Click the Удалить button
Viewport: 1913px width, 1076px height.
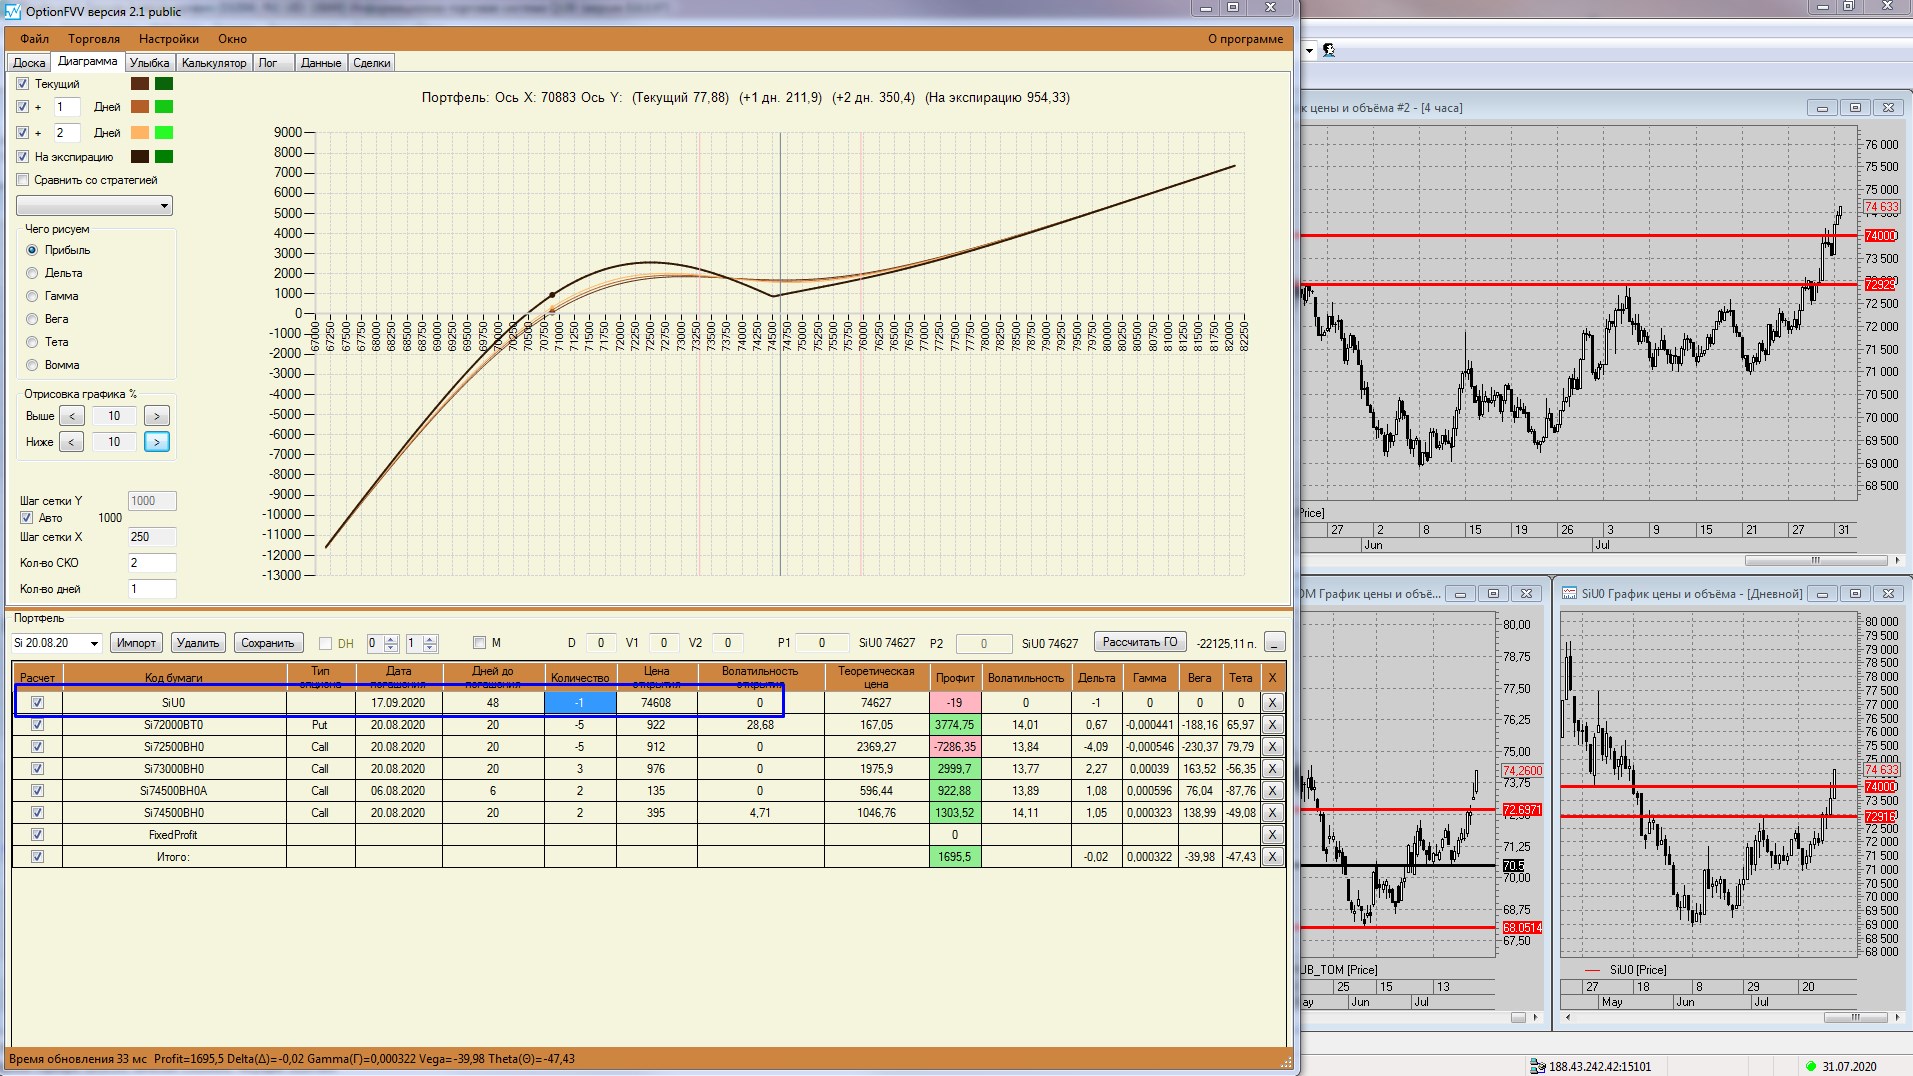pos(198,643)
